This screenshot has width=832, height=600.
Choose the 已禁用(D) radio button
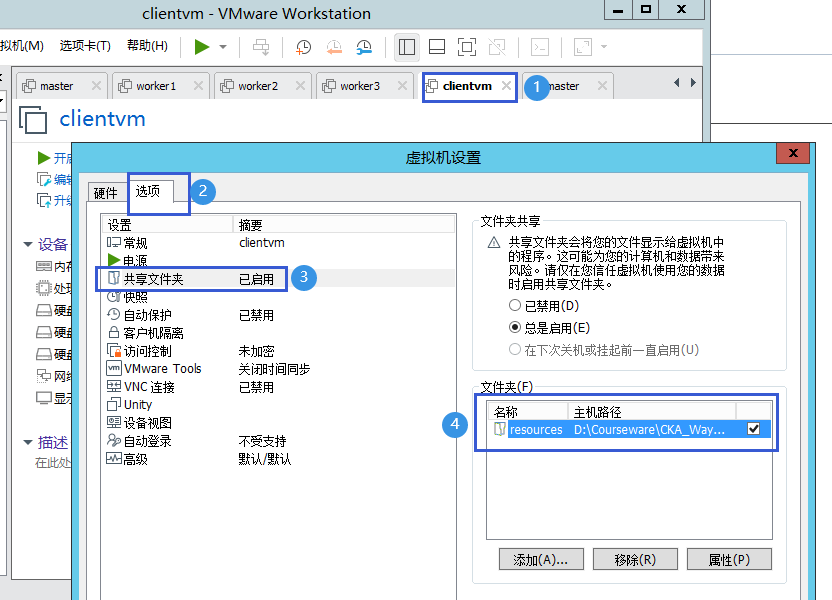pos(515,306)
